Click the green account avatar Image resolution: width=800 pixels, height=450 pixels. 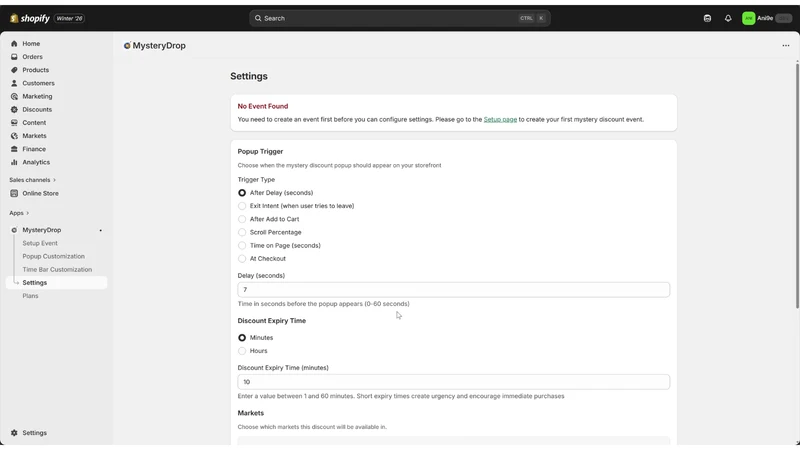[x=748, y=18]
